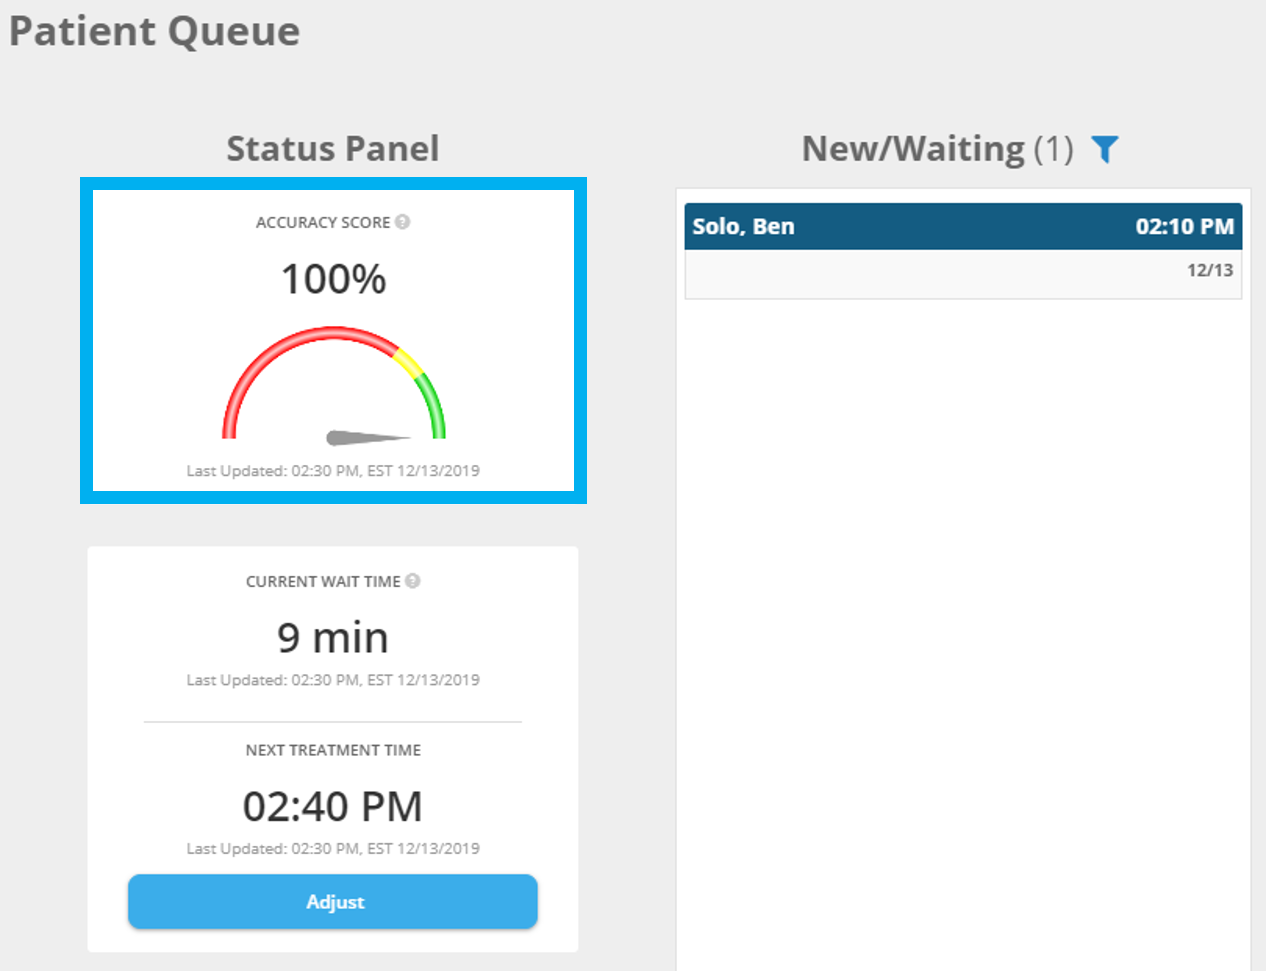Click the NEXT TREATMENT TIME label
1266x971 pixels.
[333, 750]
